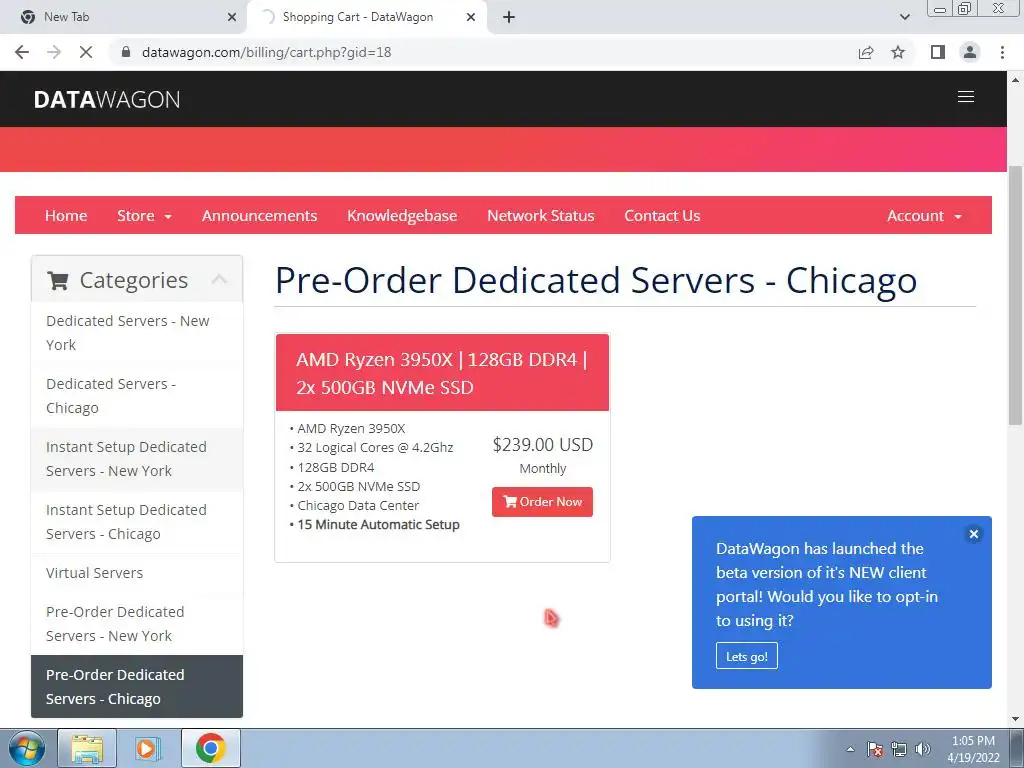
Task: Select Dedicated Servers - New York category
Action: (136, 333)
